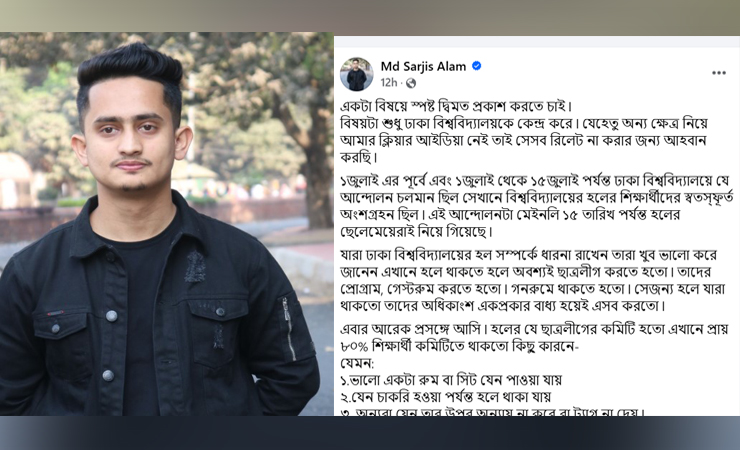Select the paragraph beginning 'যারা ঢাকা বিশ্ববিদ্যালয়ের হল'
Viewport: 740px width, 450px height.
pyautogui.click(x=529, y=280)
